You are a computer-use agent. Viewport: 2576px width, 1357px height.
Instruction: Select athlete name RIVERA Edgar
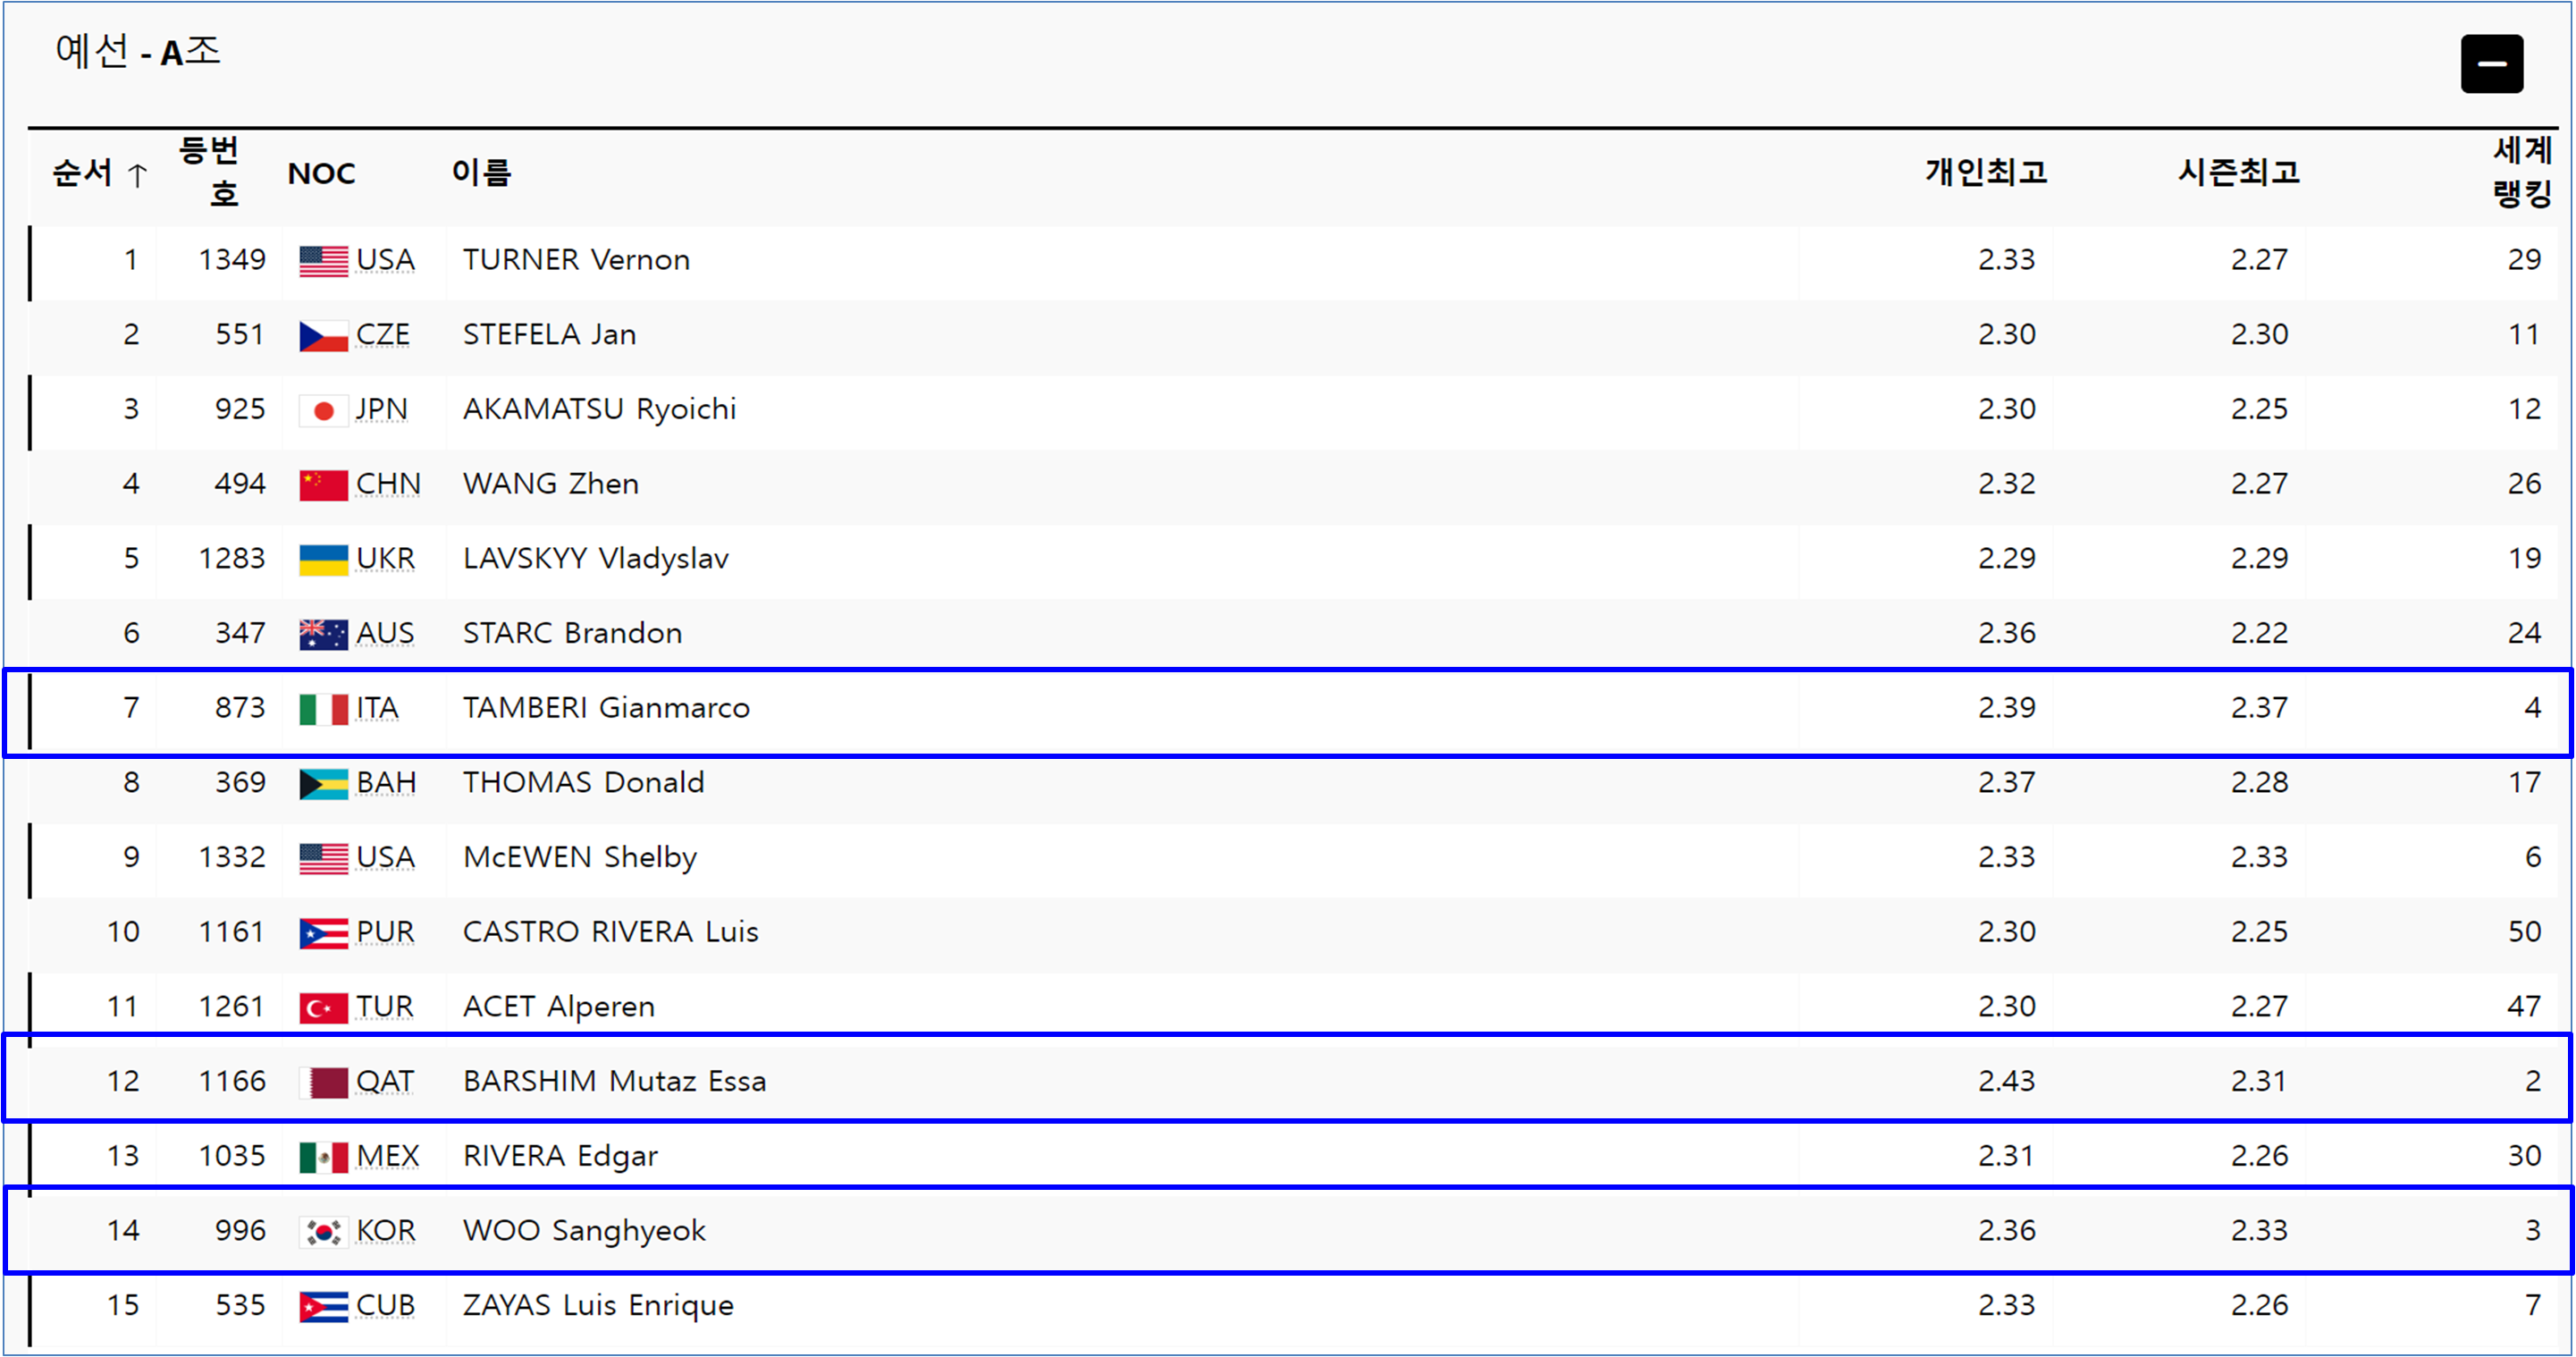click(x=560, y=1157)
